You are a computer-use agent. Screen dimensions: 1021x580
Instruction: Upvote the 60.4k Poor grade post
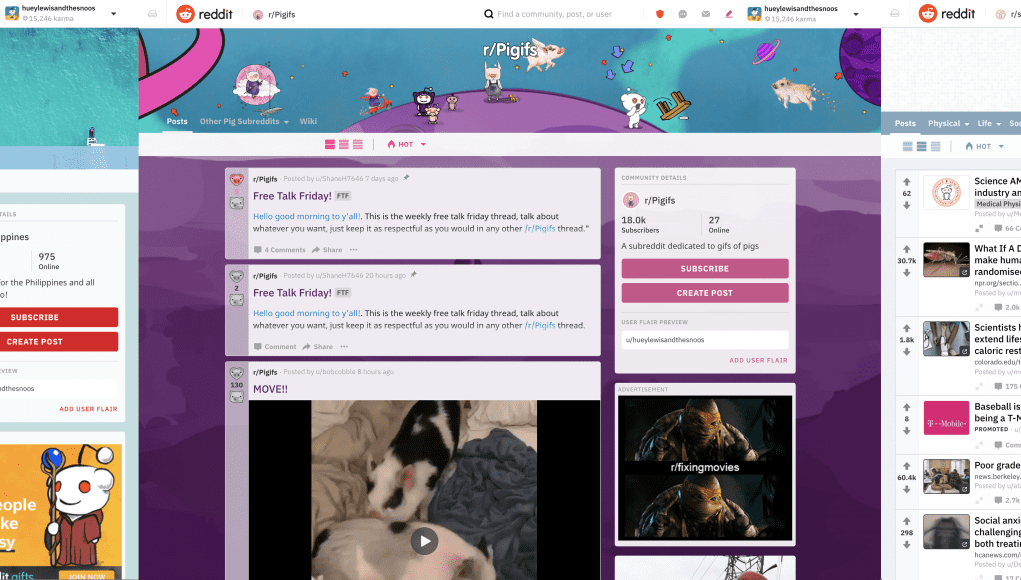[906, 465]
